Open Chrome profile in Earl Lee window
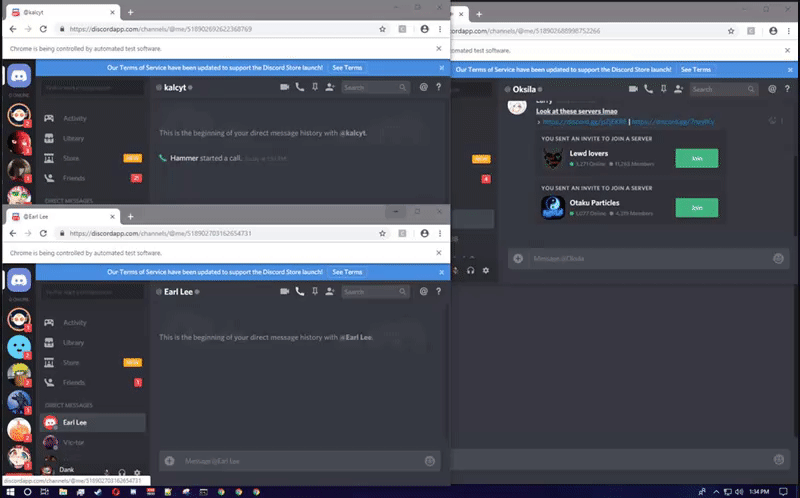The width and height of the screenshot is (800, 498). (424, 233)
